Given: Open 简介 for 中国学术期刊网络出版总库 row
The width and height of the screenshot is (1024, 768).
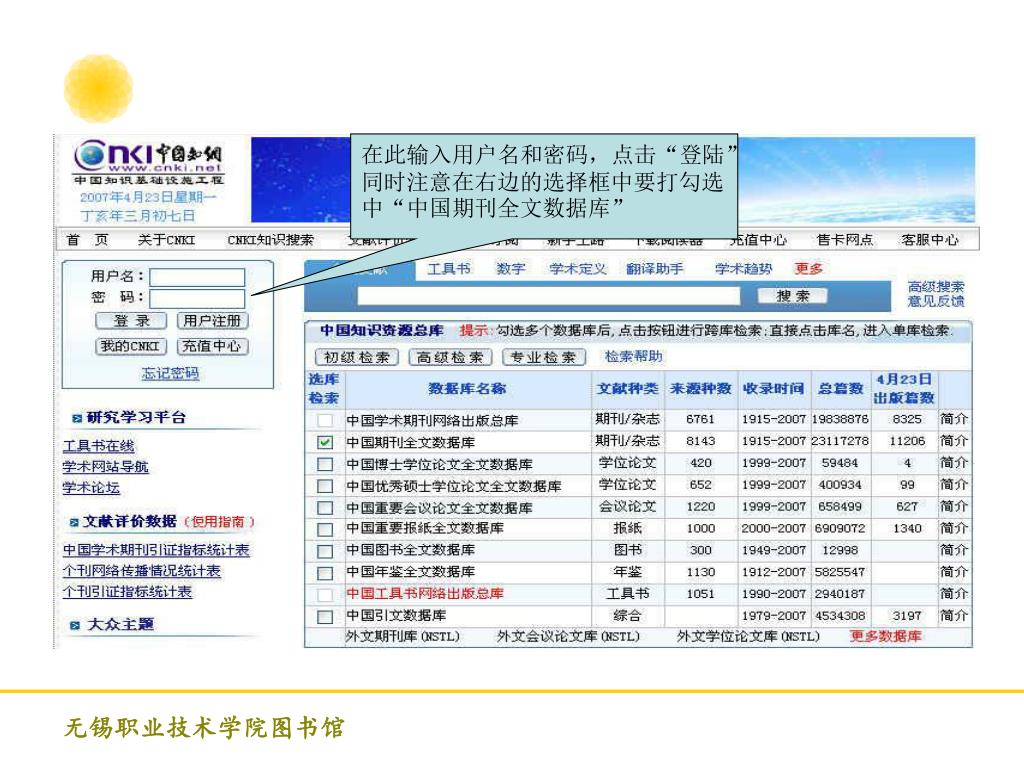Looking at the screenshot, I should pos(953,419).
